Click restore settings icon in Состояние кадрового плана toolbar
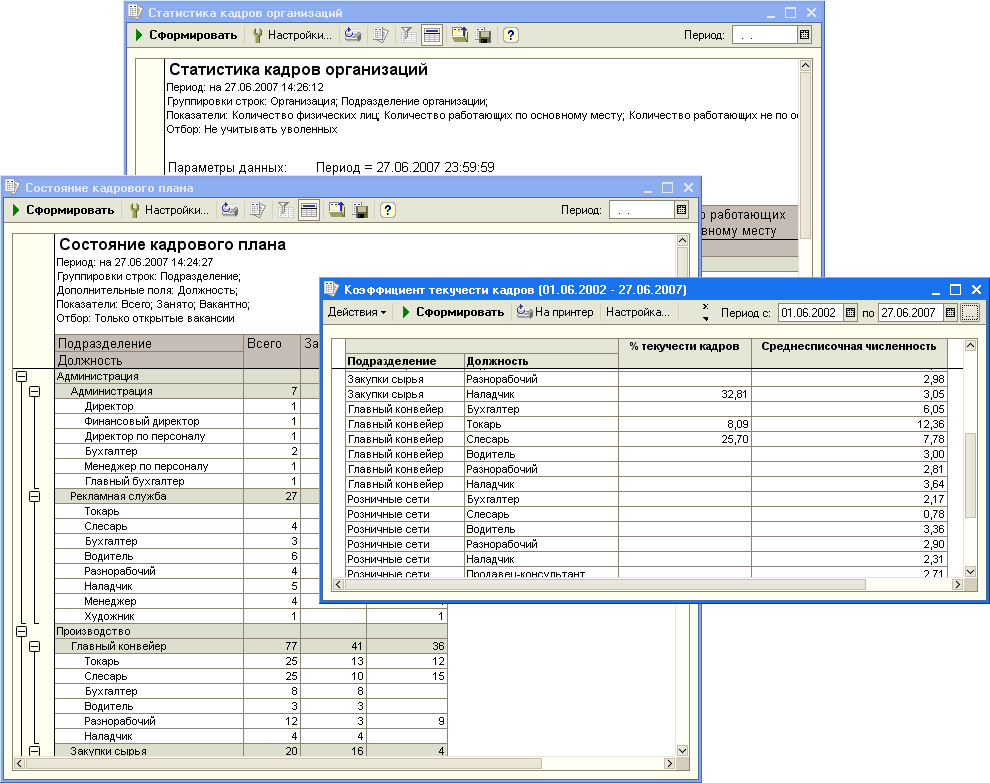990x783 pixels. 337,210
